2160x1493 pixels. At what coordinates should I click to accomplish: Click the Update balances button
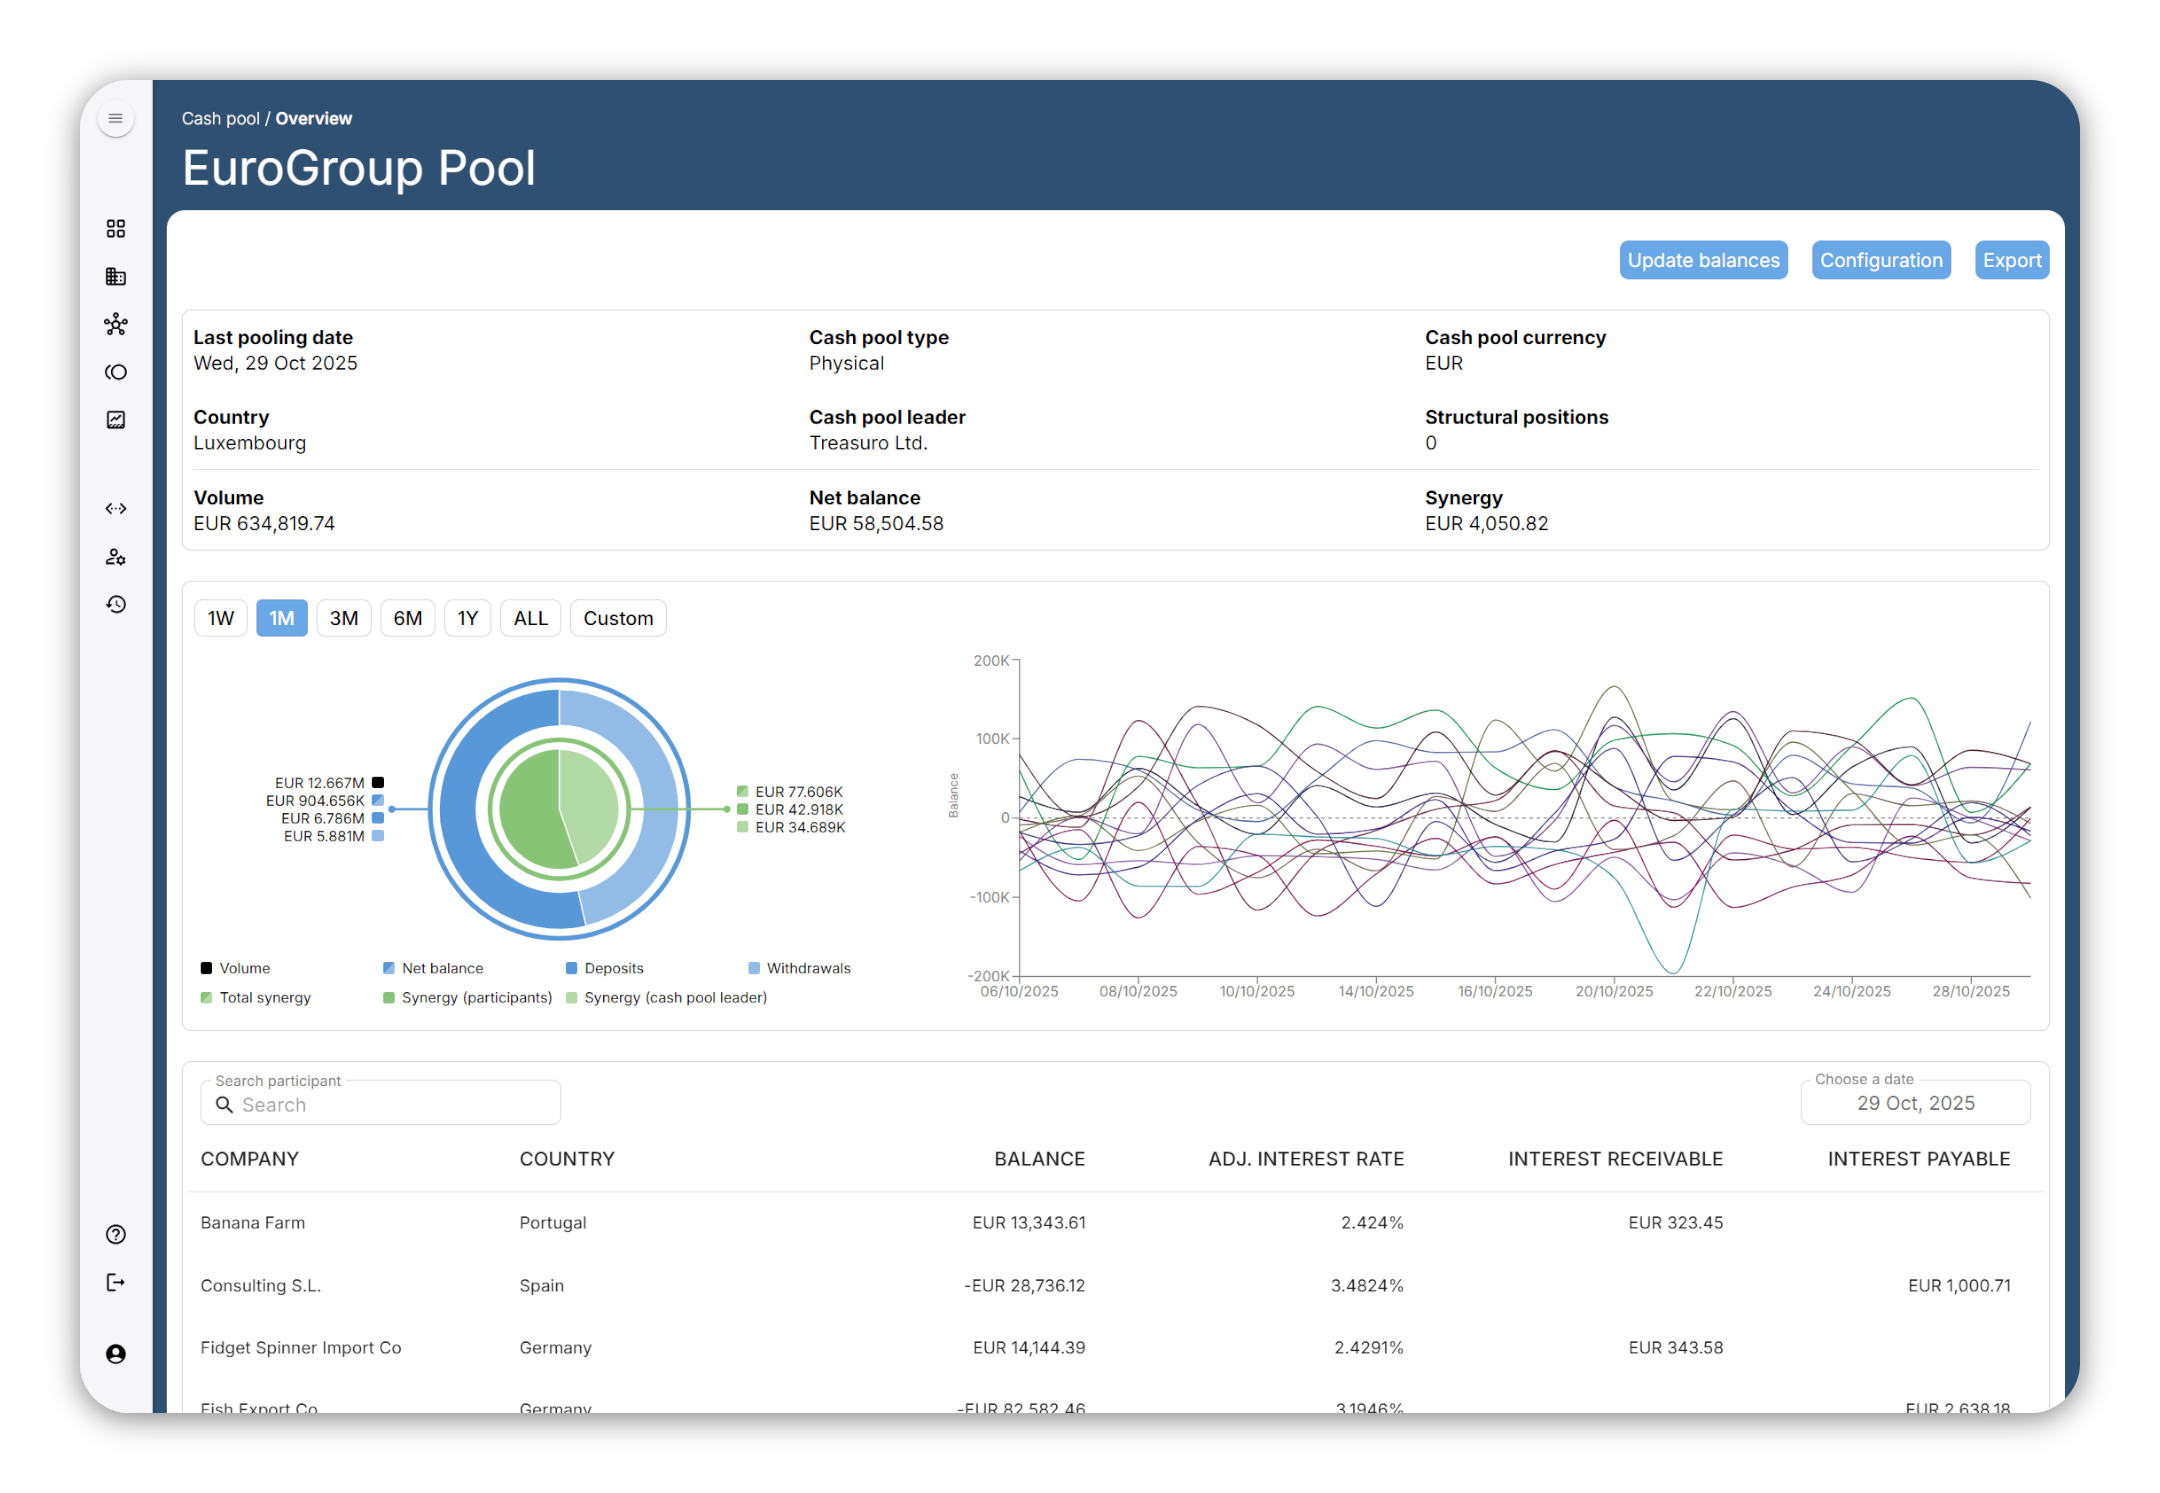1703,260
